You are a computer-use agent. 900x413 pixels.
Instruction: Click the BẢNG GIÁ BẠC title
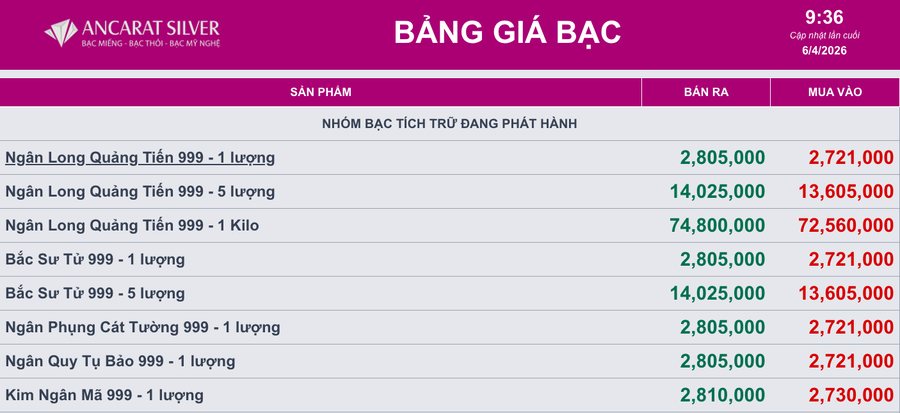[507, 32]
